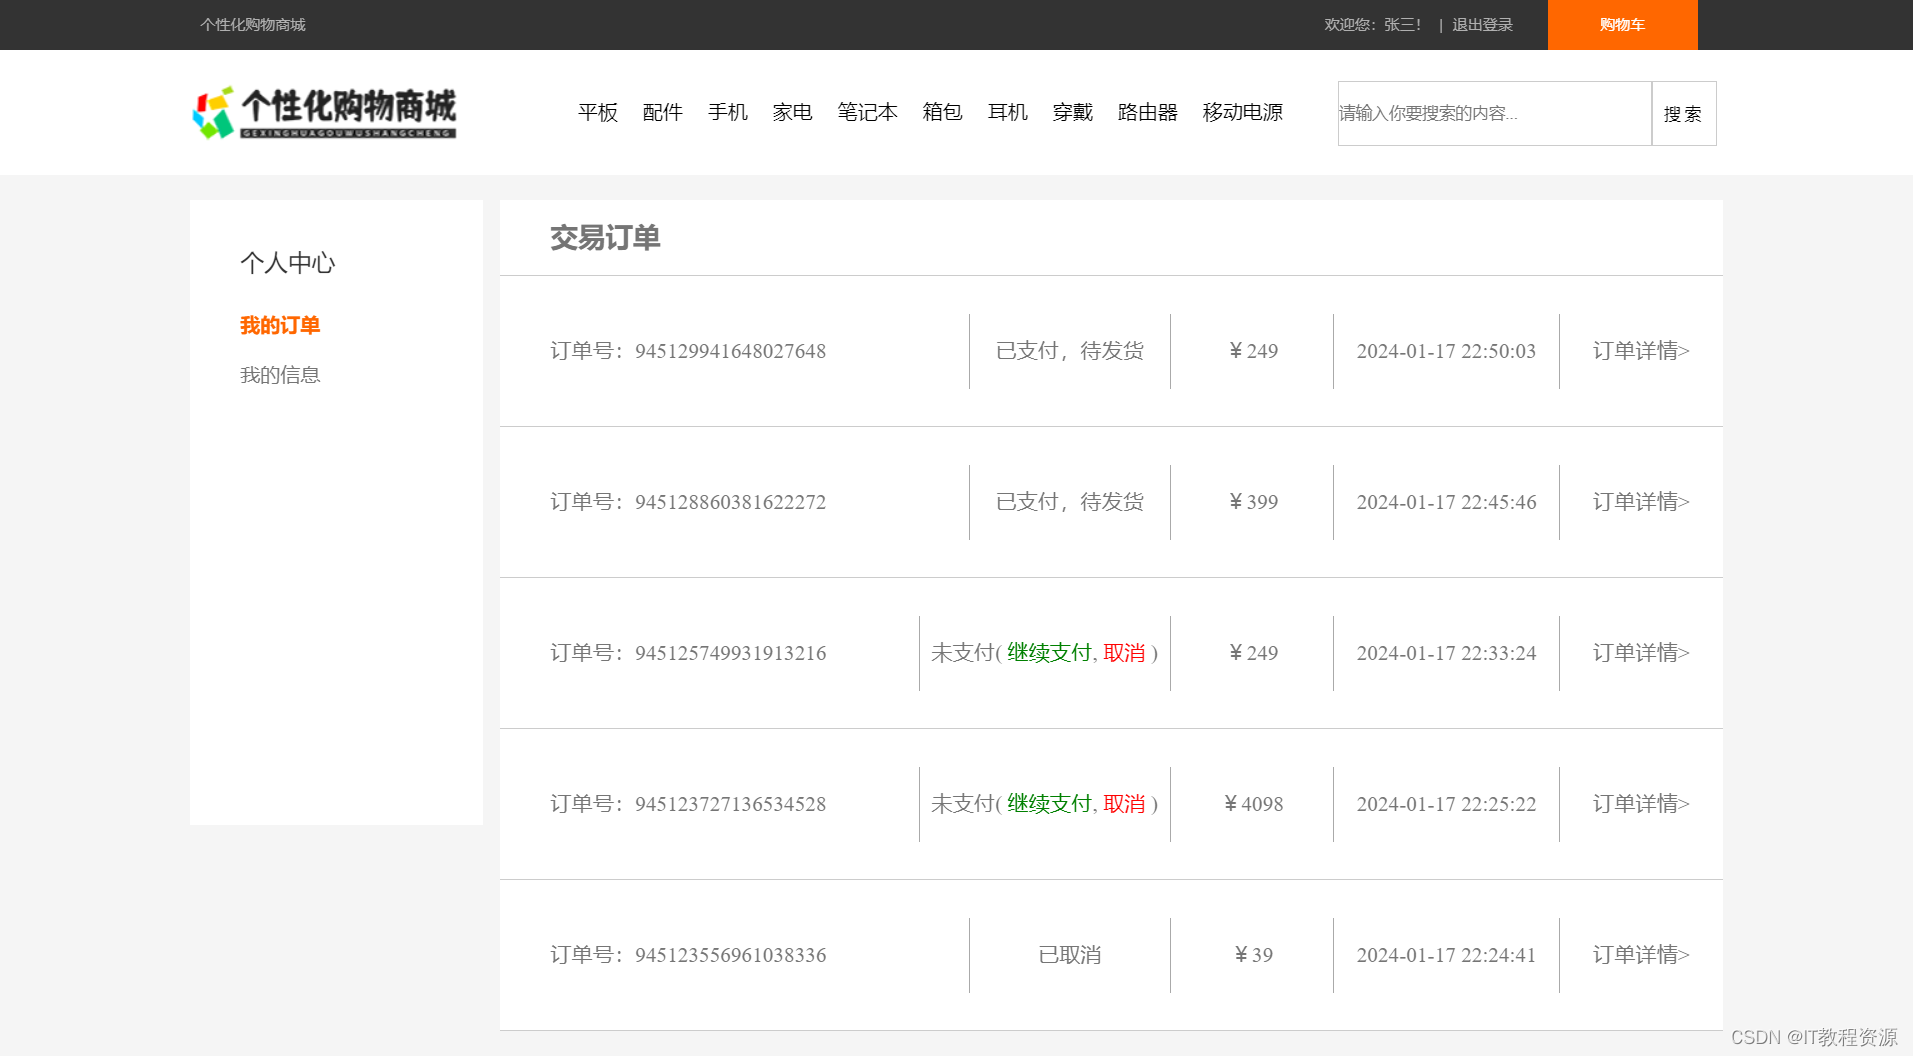
Task: Open 订单详情 for order 945129941648027648
Action: click(x=1641, y=351)
